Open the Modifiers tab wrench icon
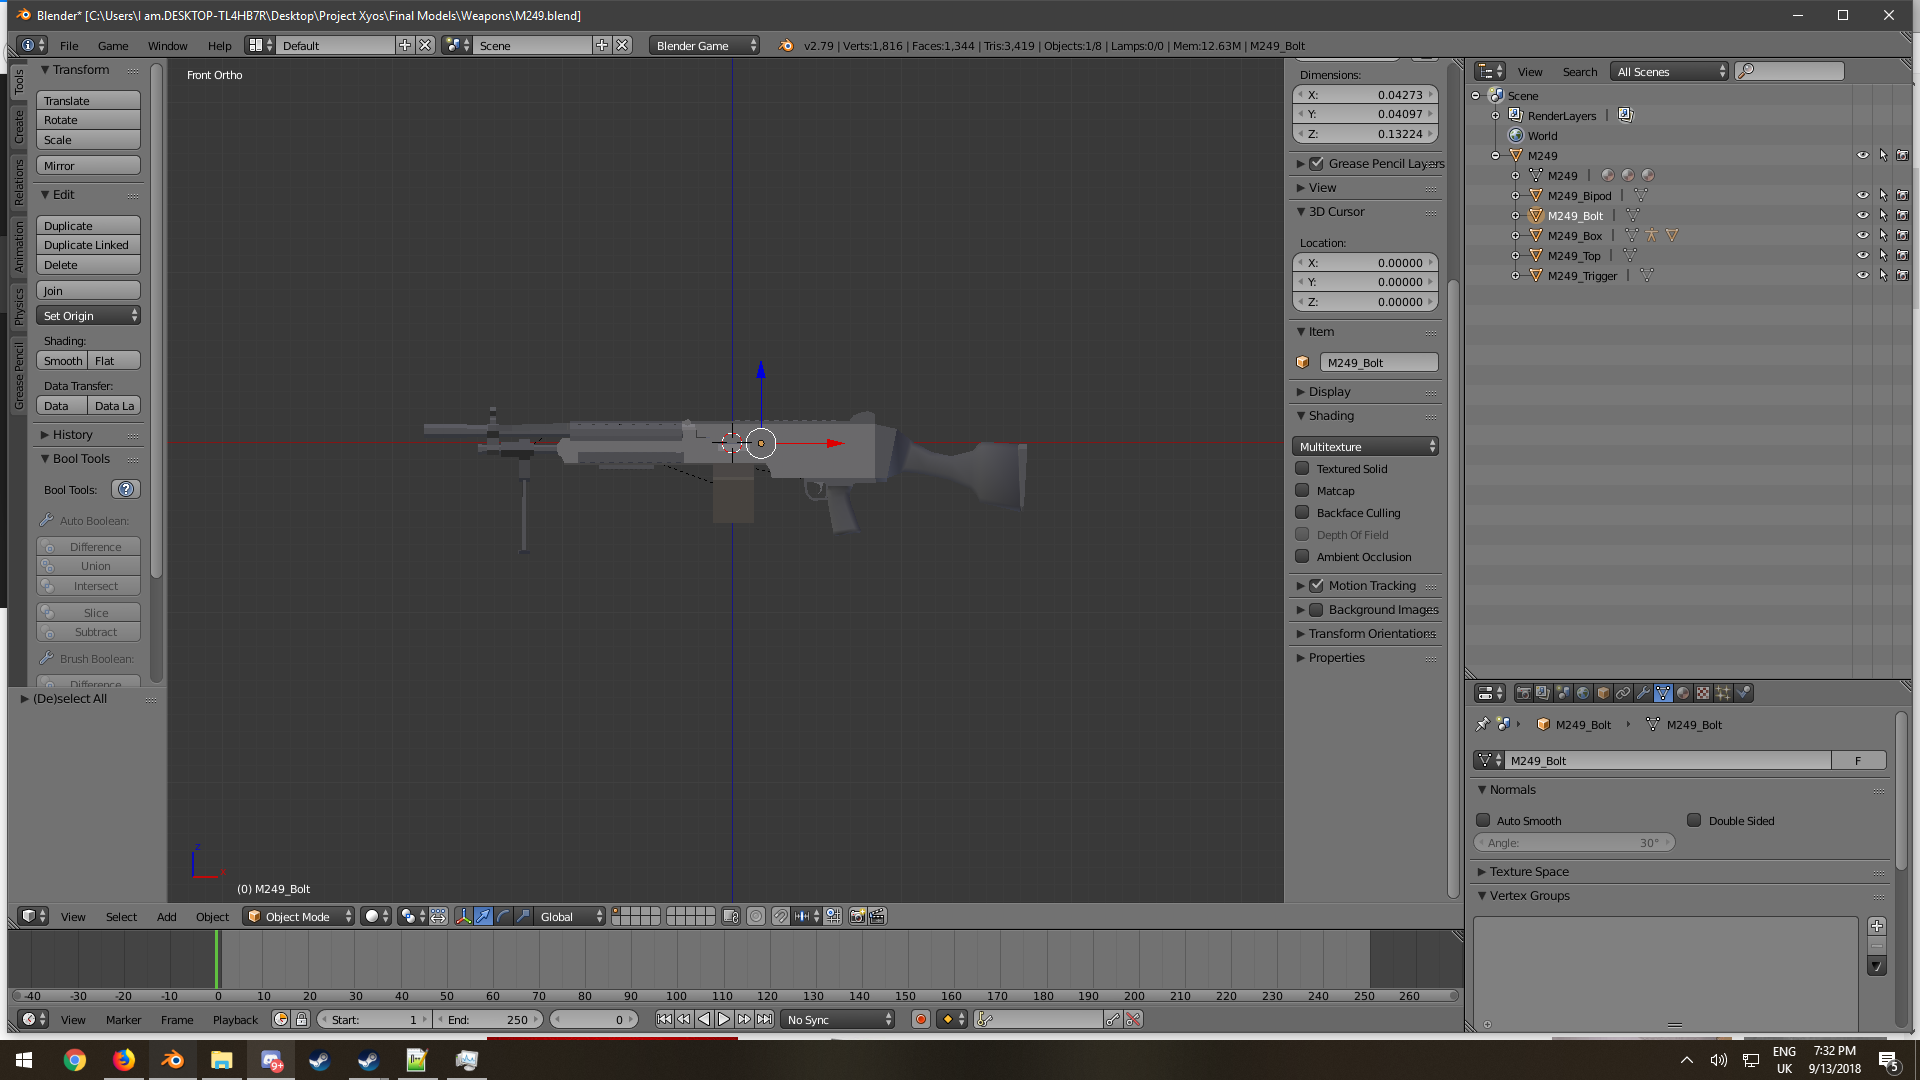1920x1080 pixels. (x=1643, y=693)
